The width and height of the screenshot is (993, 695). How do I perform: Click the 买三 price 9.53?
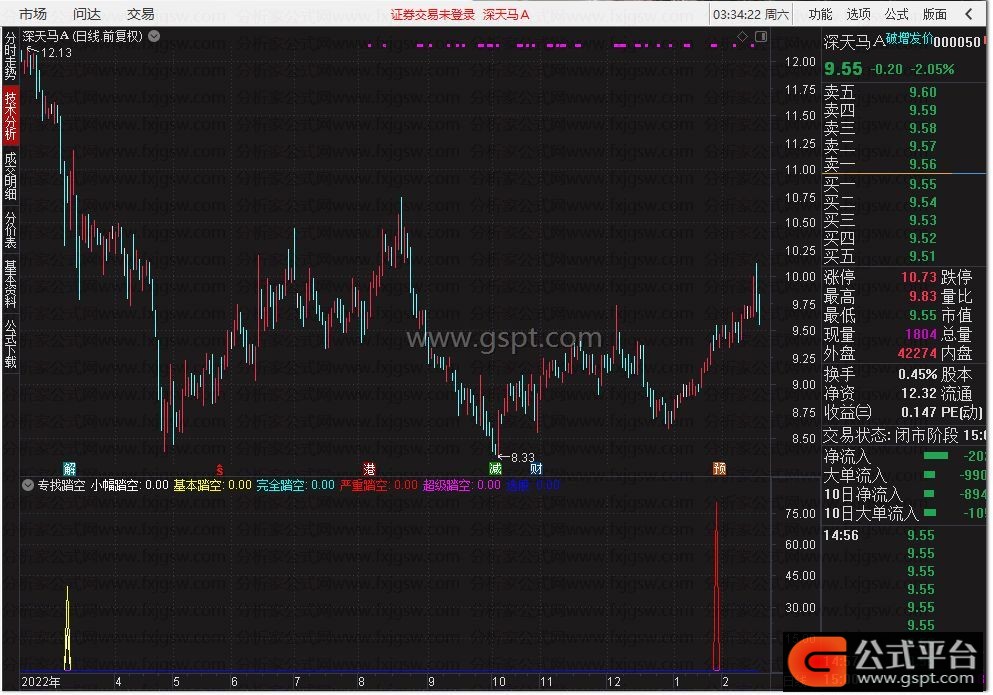point(923,220)
